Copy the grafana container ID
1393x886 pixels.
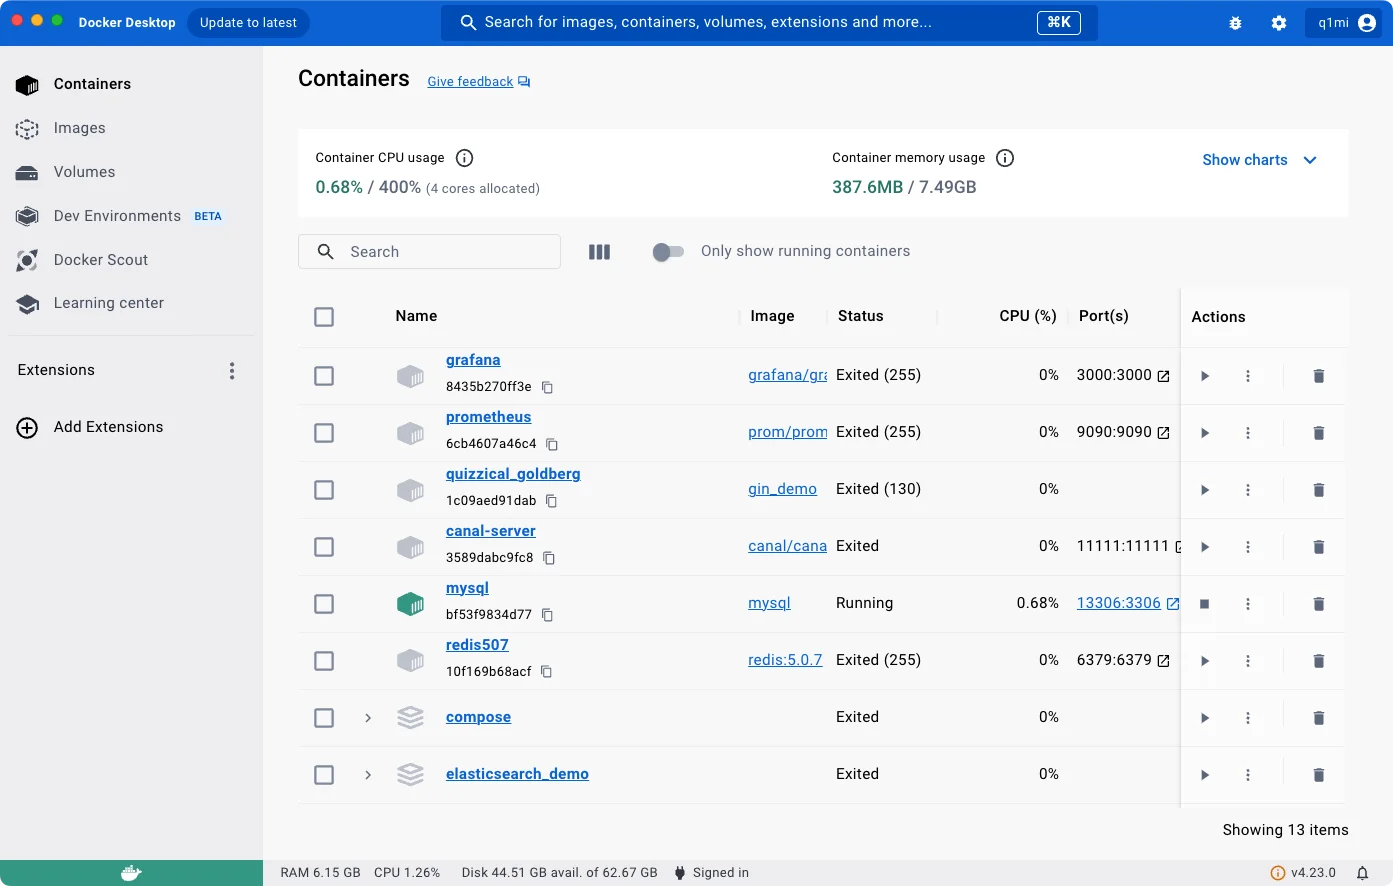point(549,387)
